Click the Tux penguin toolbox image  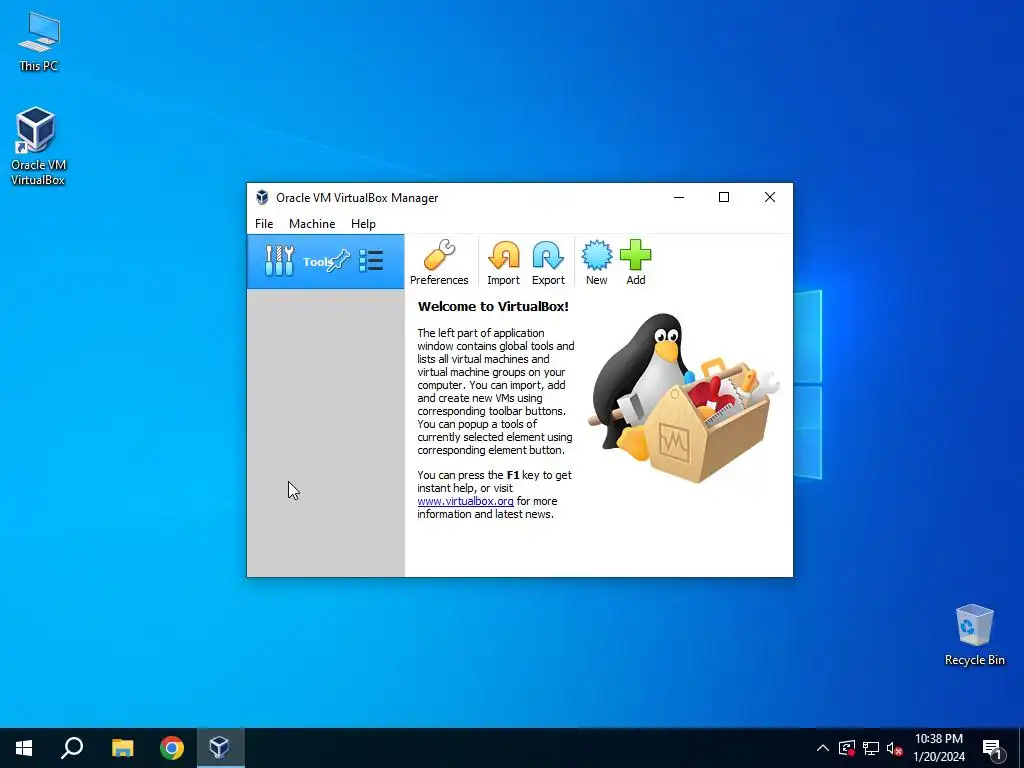684,398
